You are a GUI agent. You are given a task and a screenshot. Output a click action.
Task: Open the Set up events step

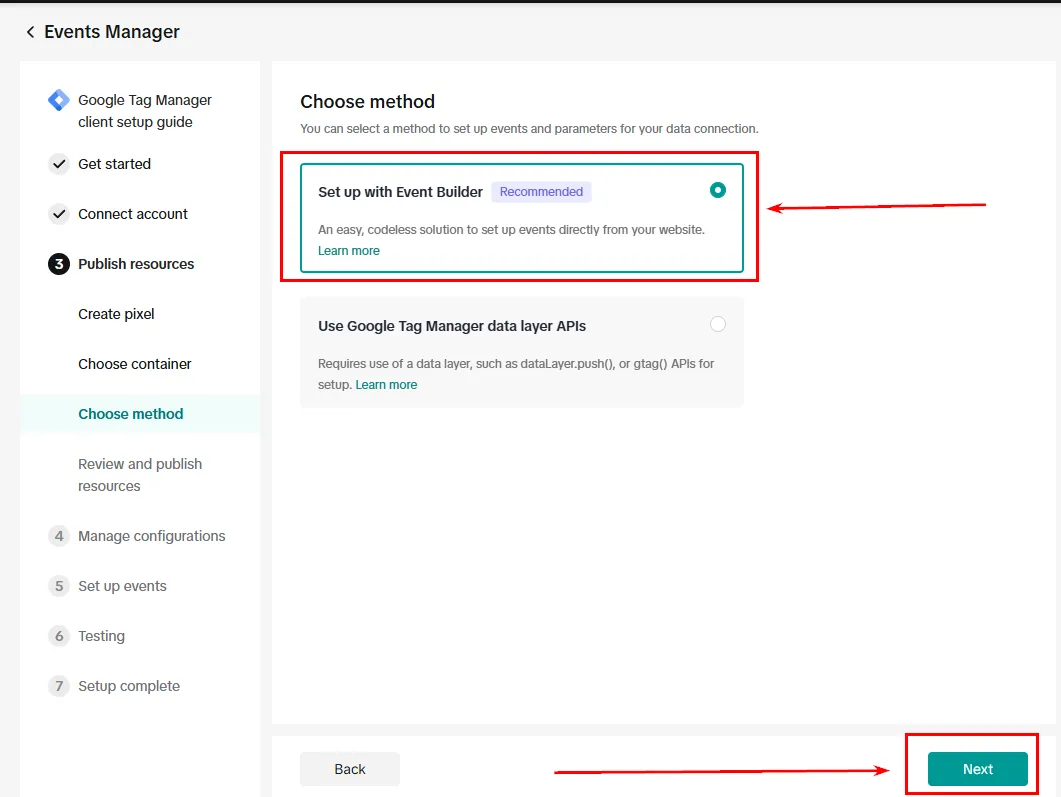click(122, 586)
